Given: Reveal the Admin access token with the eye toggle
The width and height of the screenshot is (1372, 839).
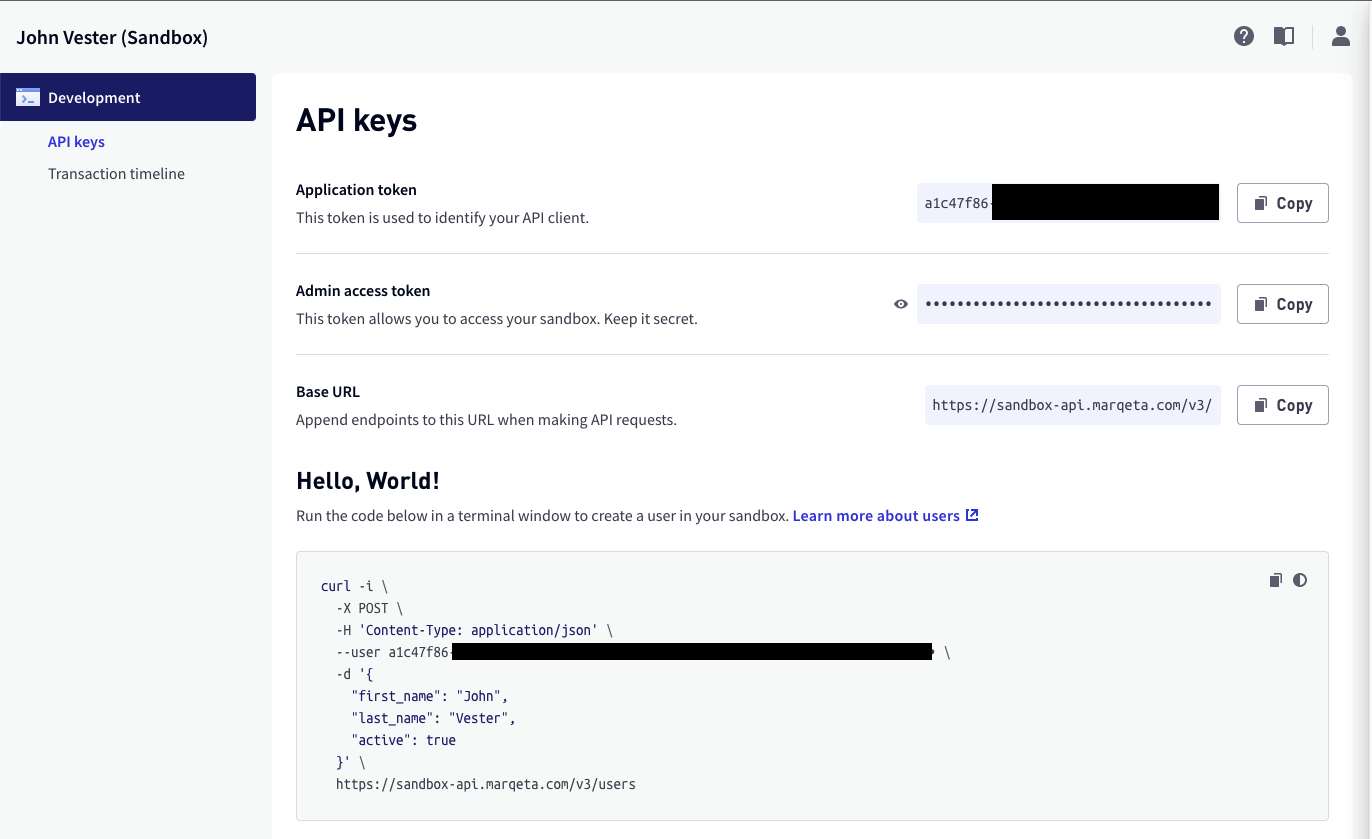Looking at the screenshot, I should coord(901,303).
